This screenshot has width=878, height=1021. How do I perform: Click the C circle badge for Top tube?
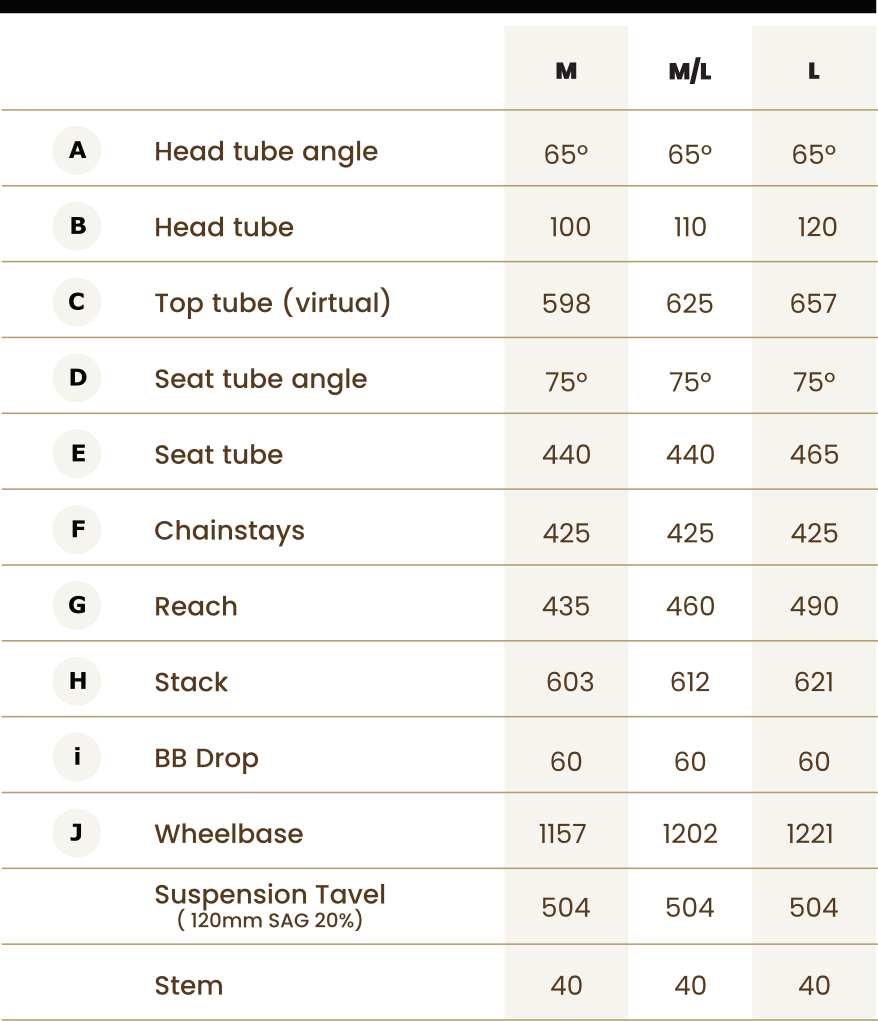[x=77, y=302]
